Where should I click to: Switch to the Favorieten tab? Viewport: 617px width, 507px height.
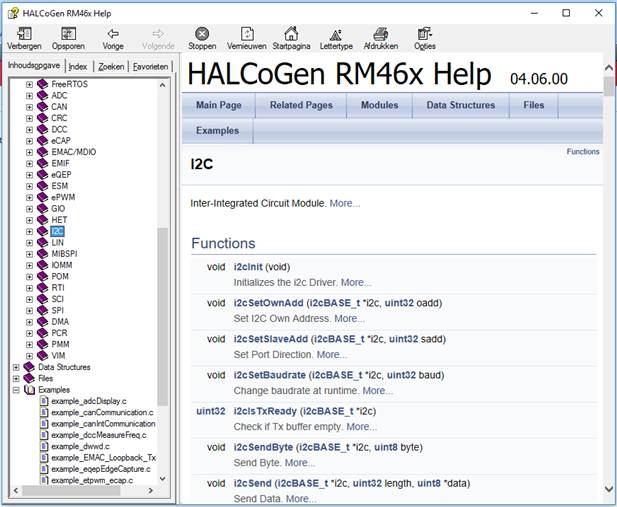[x=150, y=67]
